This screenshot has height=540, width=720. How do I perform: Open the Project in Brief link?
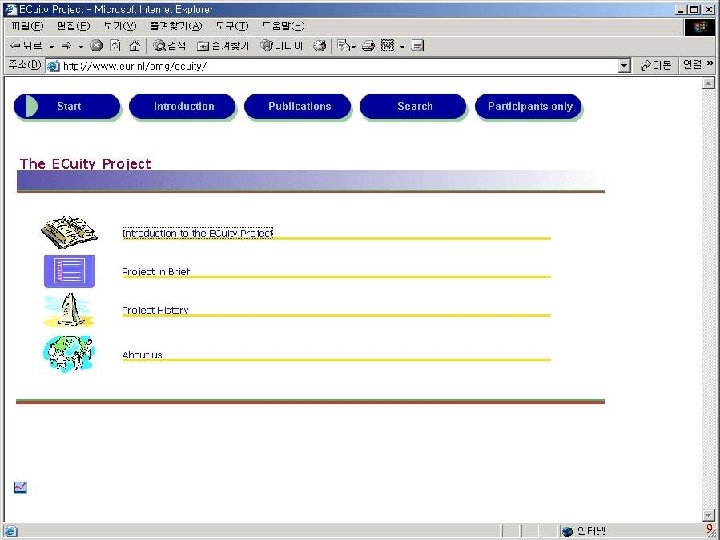click(x=156, y=272)
